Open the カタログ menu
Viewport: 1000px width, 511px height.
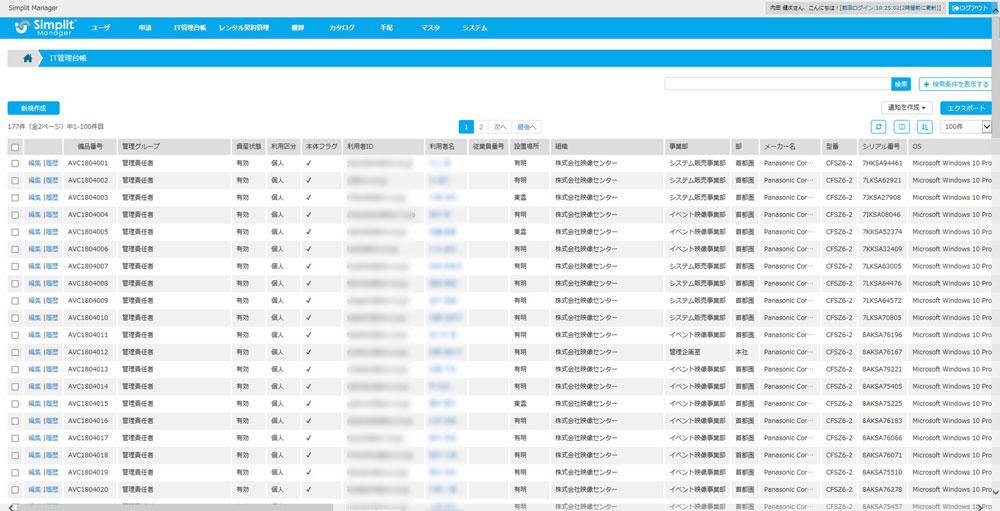(342, 28)
